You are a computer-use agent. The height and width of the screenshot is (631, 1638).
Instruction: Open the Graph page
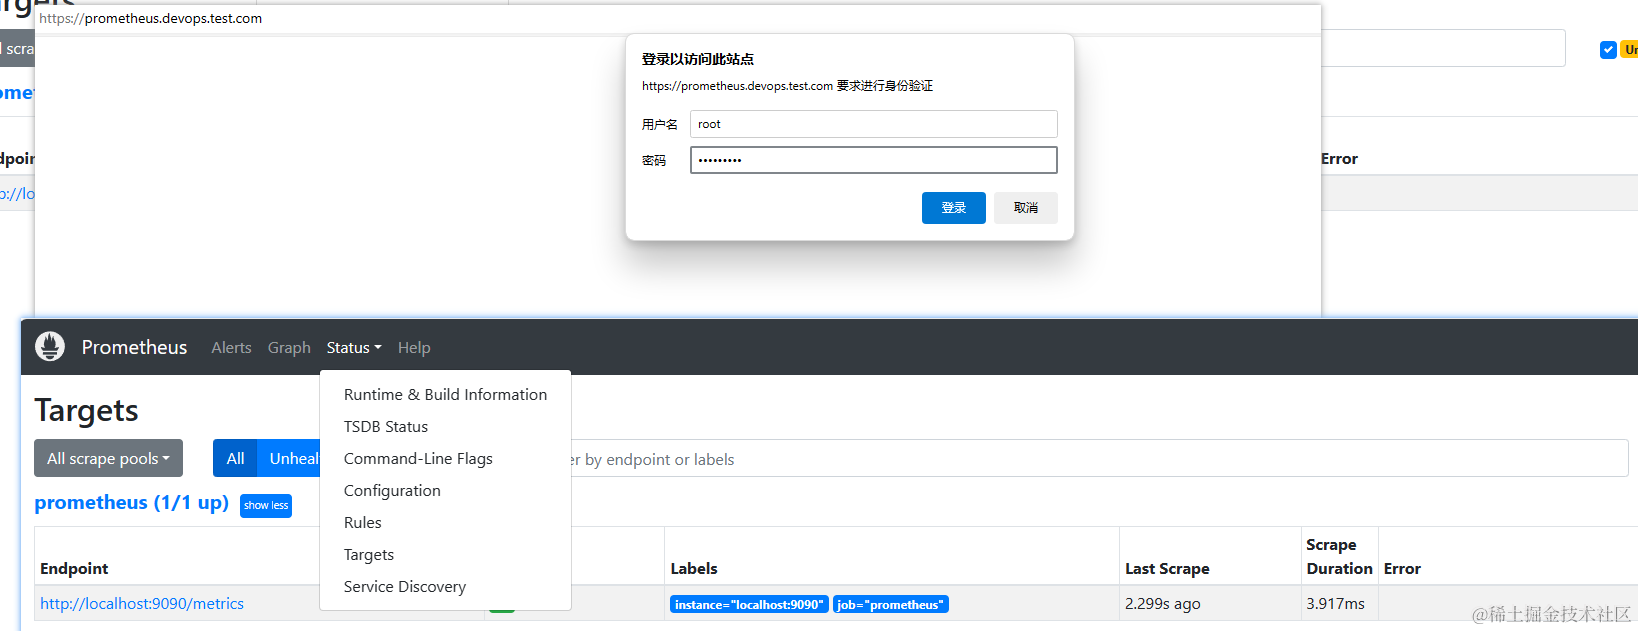(289, 347)
